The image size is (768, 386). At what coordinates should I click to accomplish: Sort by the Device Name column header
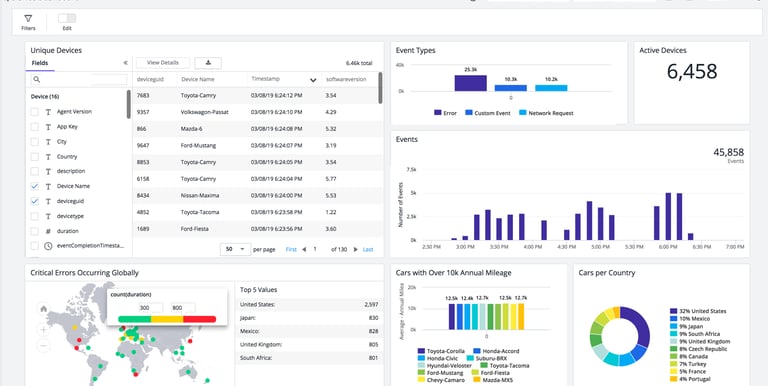point(198,79)
